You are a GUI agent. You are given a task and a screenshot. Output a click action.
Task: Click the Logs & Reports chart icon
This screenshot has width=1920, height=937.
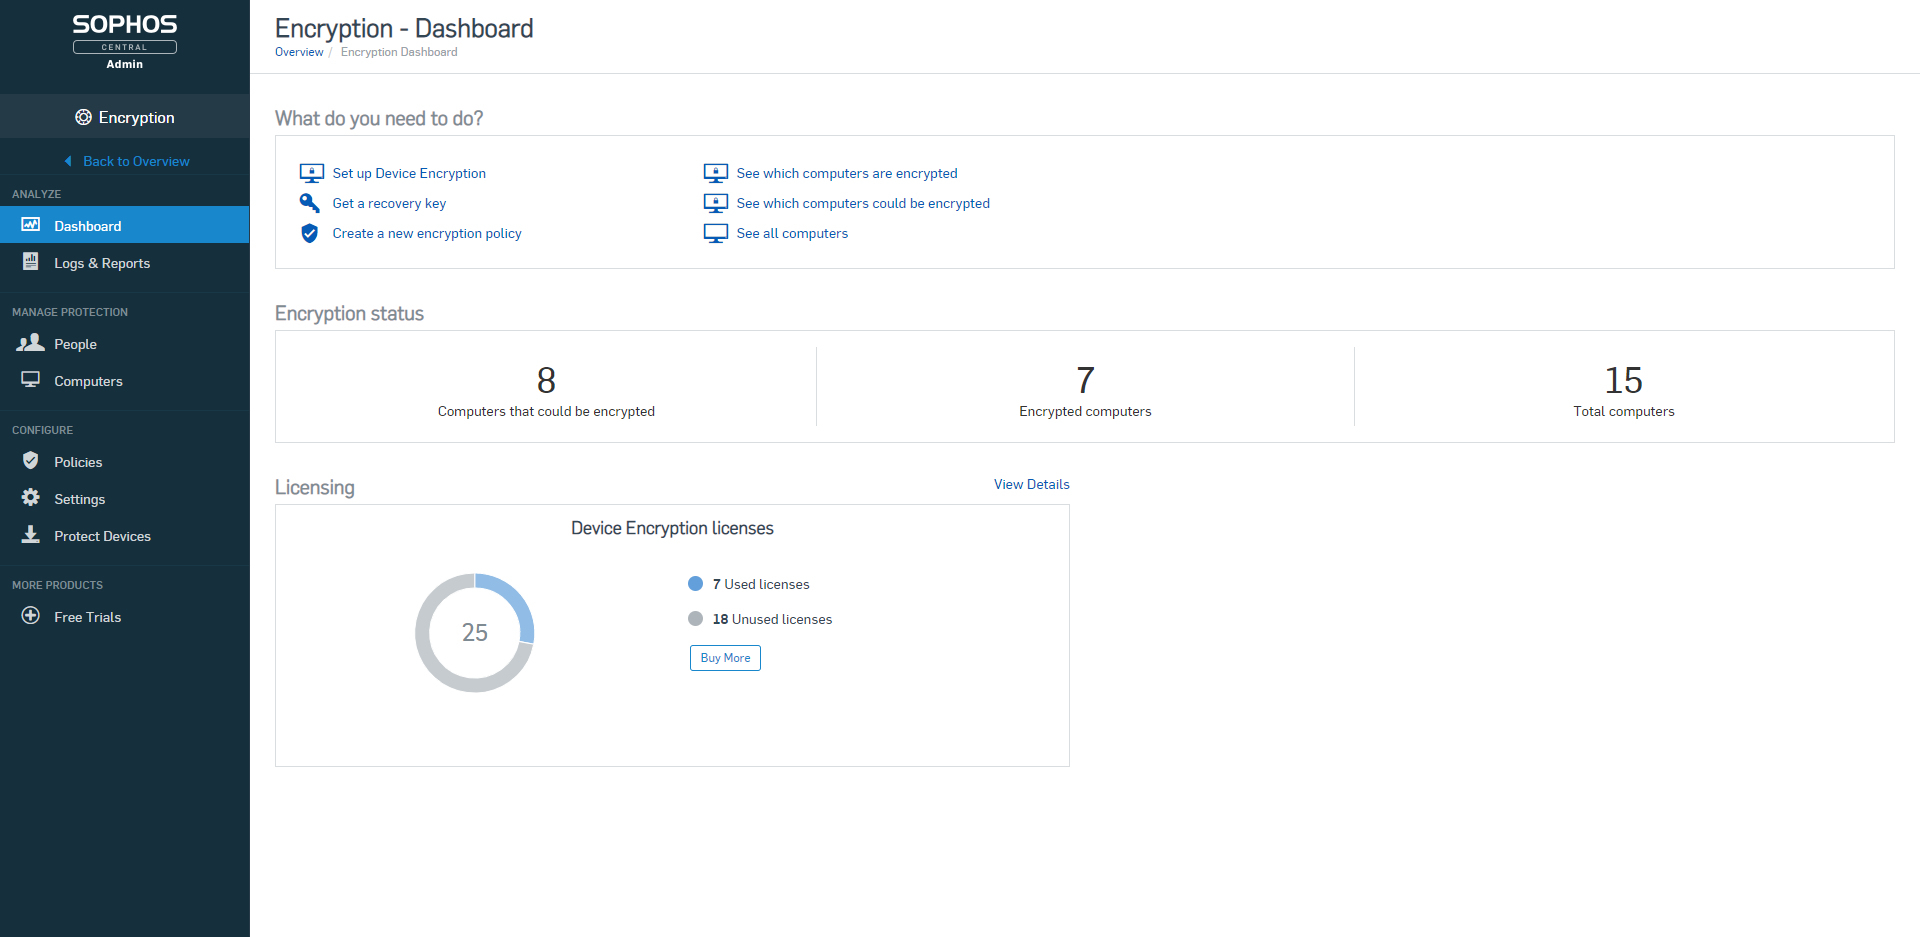[31, 262]
